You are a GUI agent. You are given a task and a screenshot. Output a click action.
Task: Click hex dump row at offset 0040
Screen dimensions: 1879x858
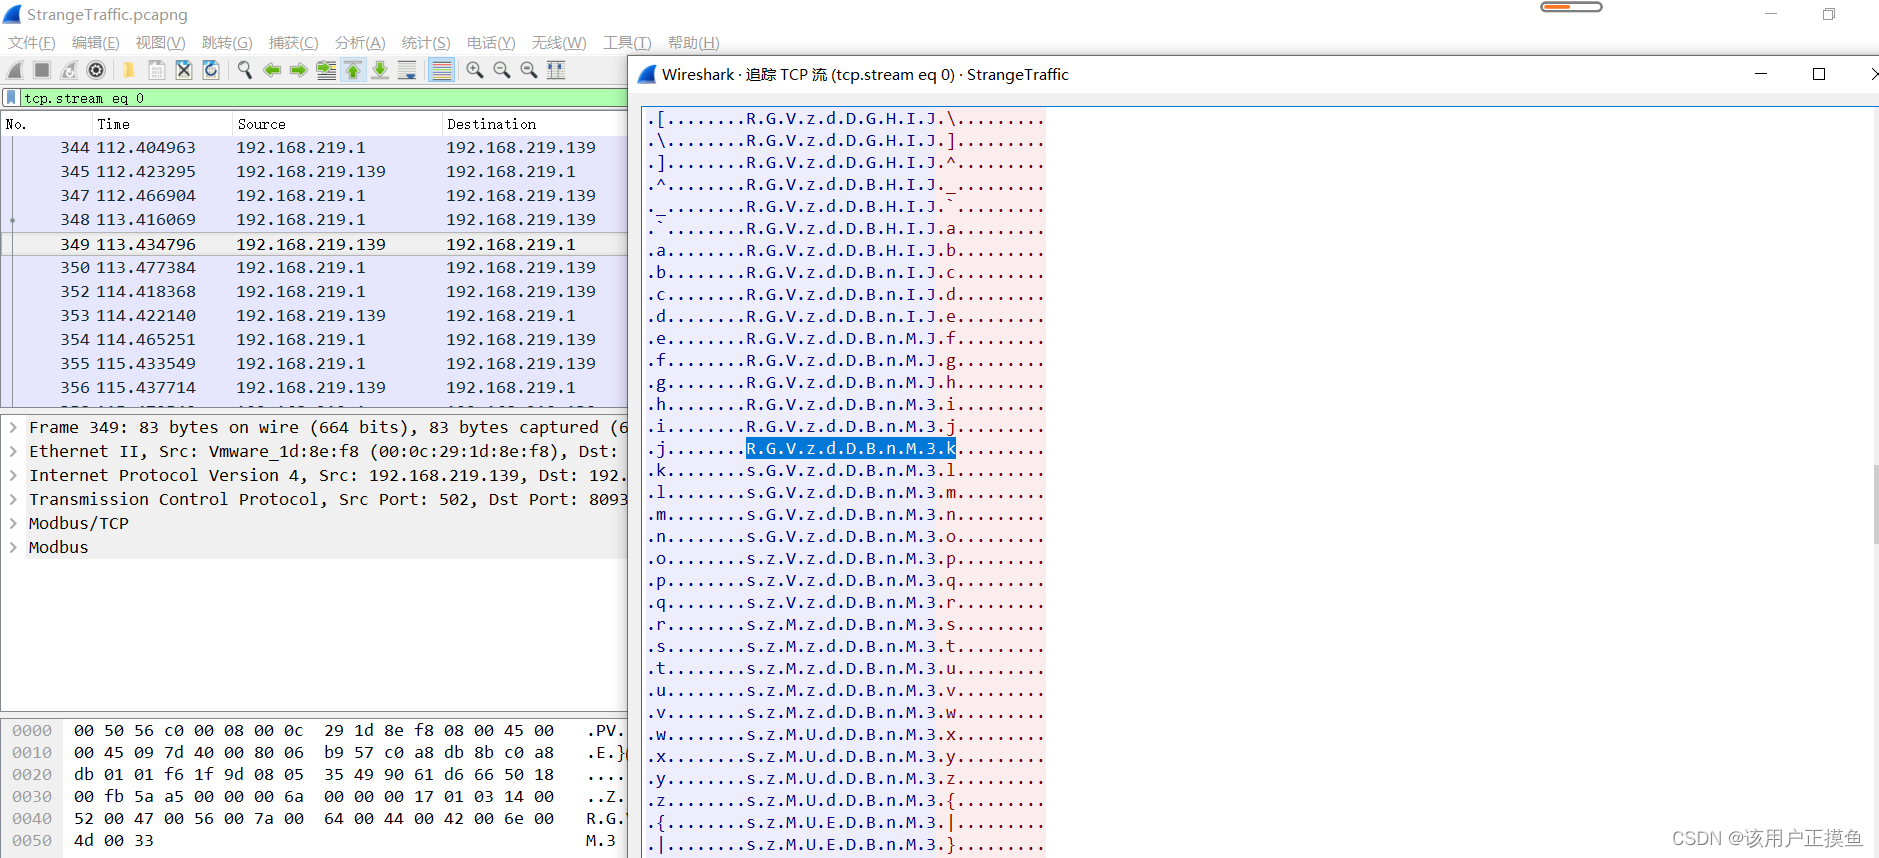click(x=314, y=818)
